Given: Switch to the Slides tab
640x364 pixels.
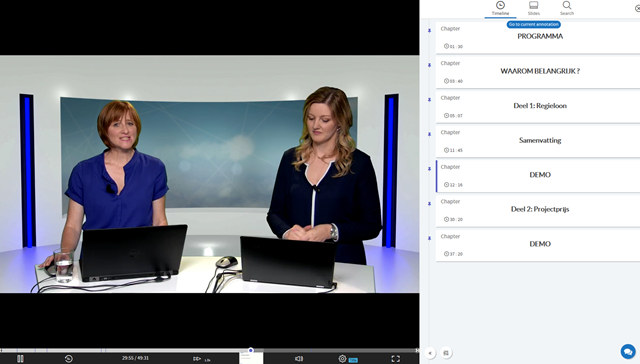Looking at the screenshot, I should [533, 8].
